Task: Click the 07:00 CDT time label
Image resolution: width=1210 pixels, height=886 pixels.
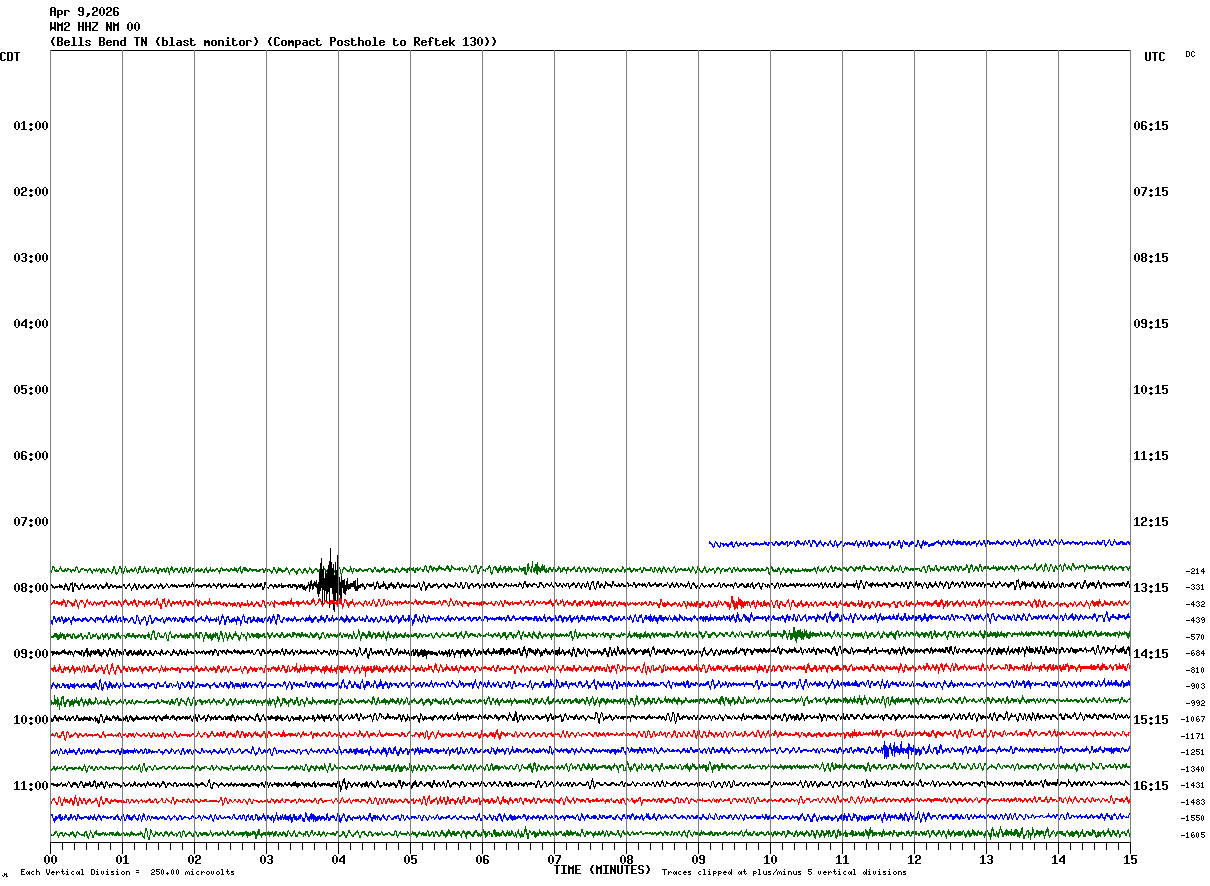Action: pyautogui.click(x=31, y=522)
